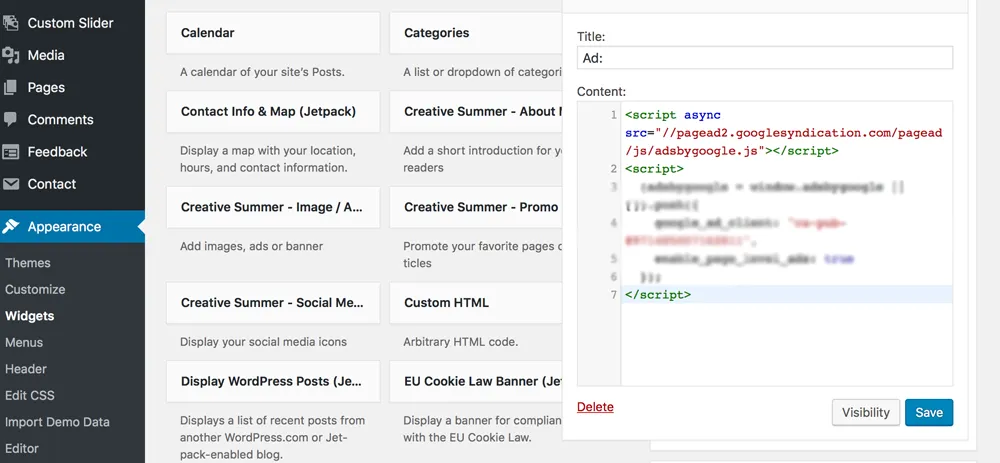This screenshot has height=463, width=1000.
Task: Open Edit CSS submenu item
Action: pos(29,395)
